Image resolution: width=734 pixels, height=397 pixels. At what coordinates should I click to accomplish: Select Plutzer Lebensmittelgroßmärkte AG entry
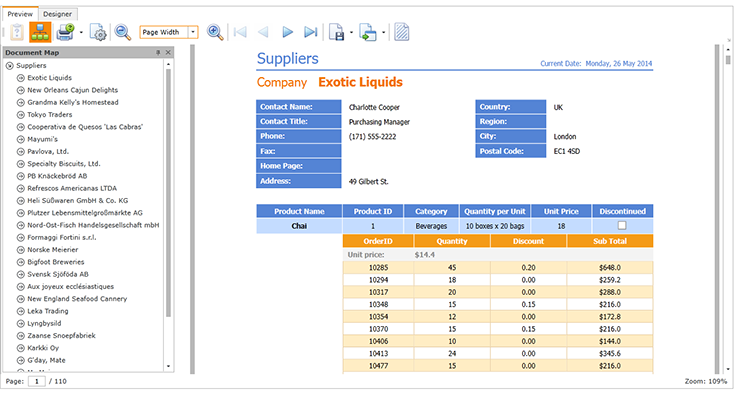(85, 213)
